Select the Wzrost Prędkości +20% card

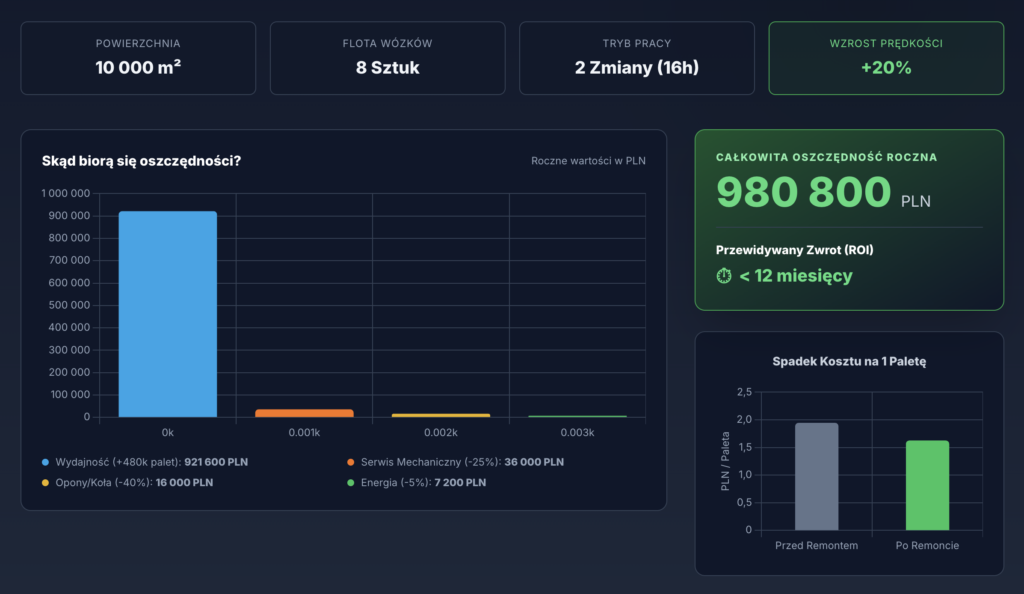pyautogui.click(x=885, y=58)
